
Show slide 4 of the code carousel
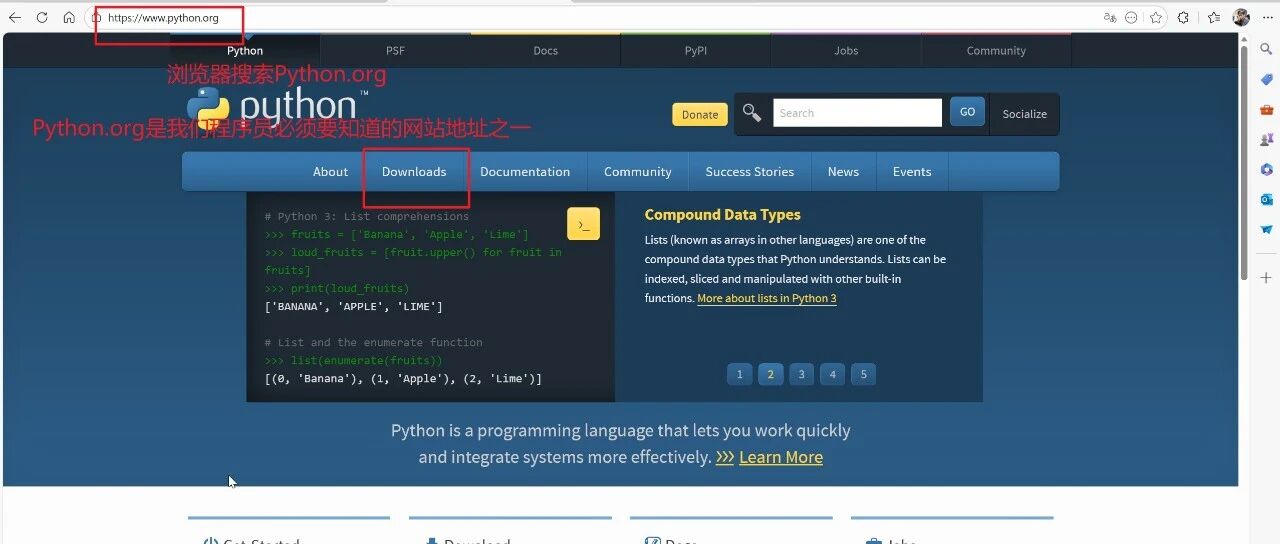832,374
